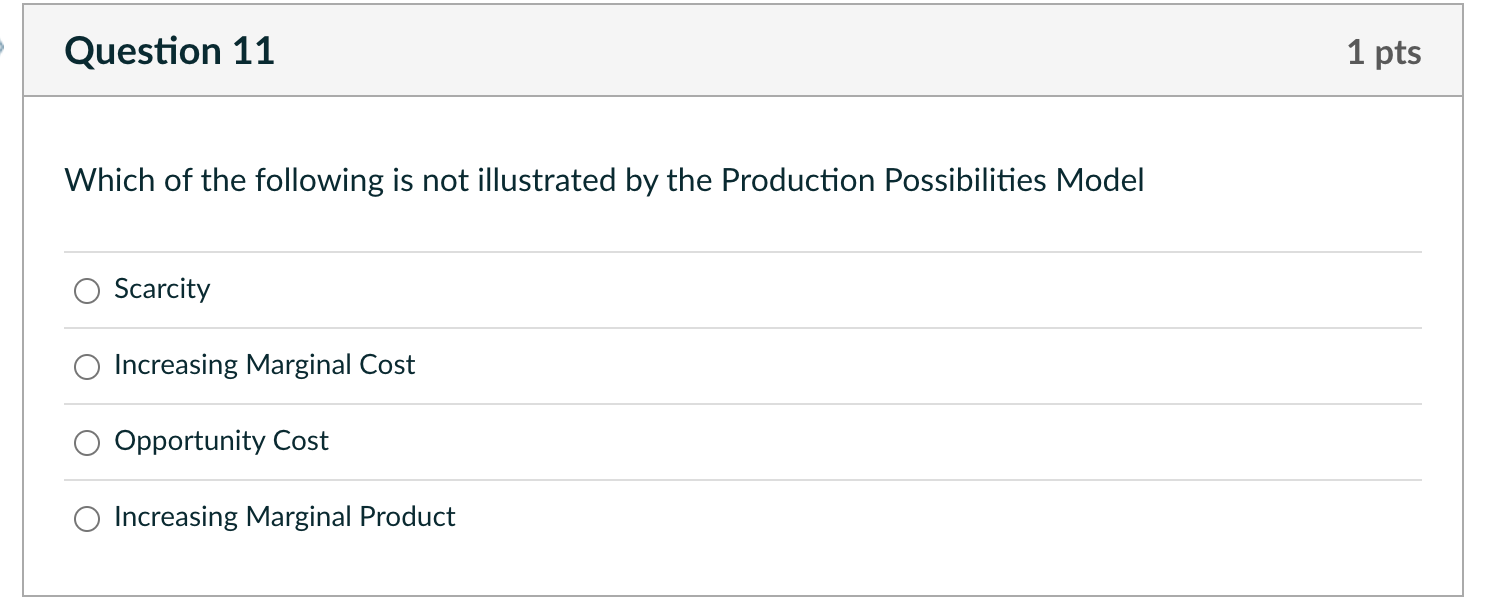Click the "1 pts" points label
This screenshot has height=598, width=1494.
pyautogui.click(x=1383, y=52)
